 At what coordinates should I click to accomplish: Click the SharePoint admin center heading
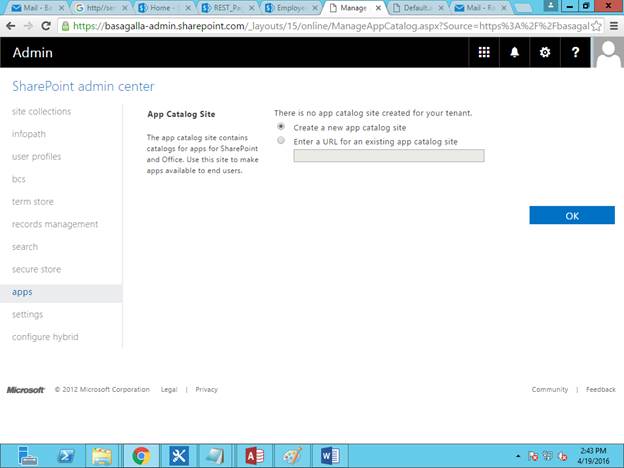click(x=83, y=86)
